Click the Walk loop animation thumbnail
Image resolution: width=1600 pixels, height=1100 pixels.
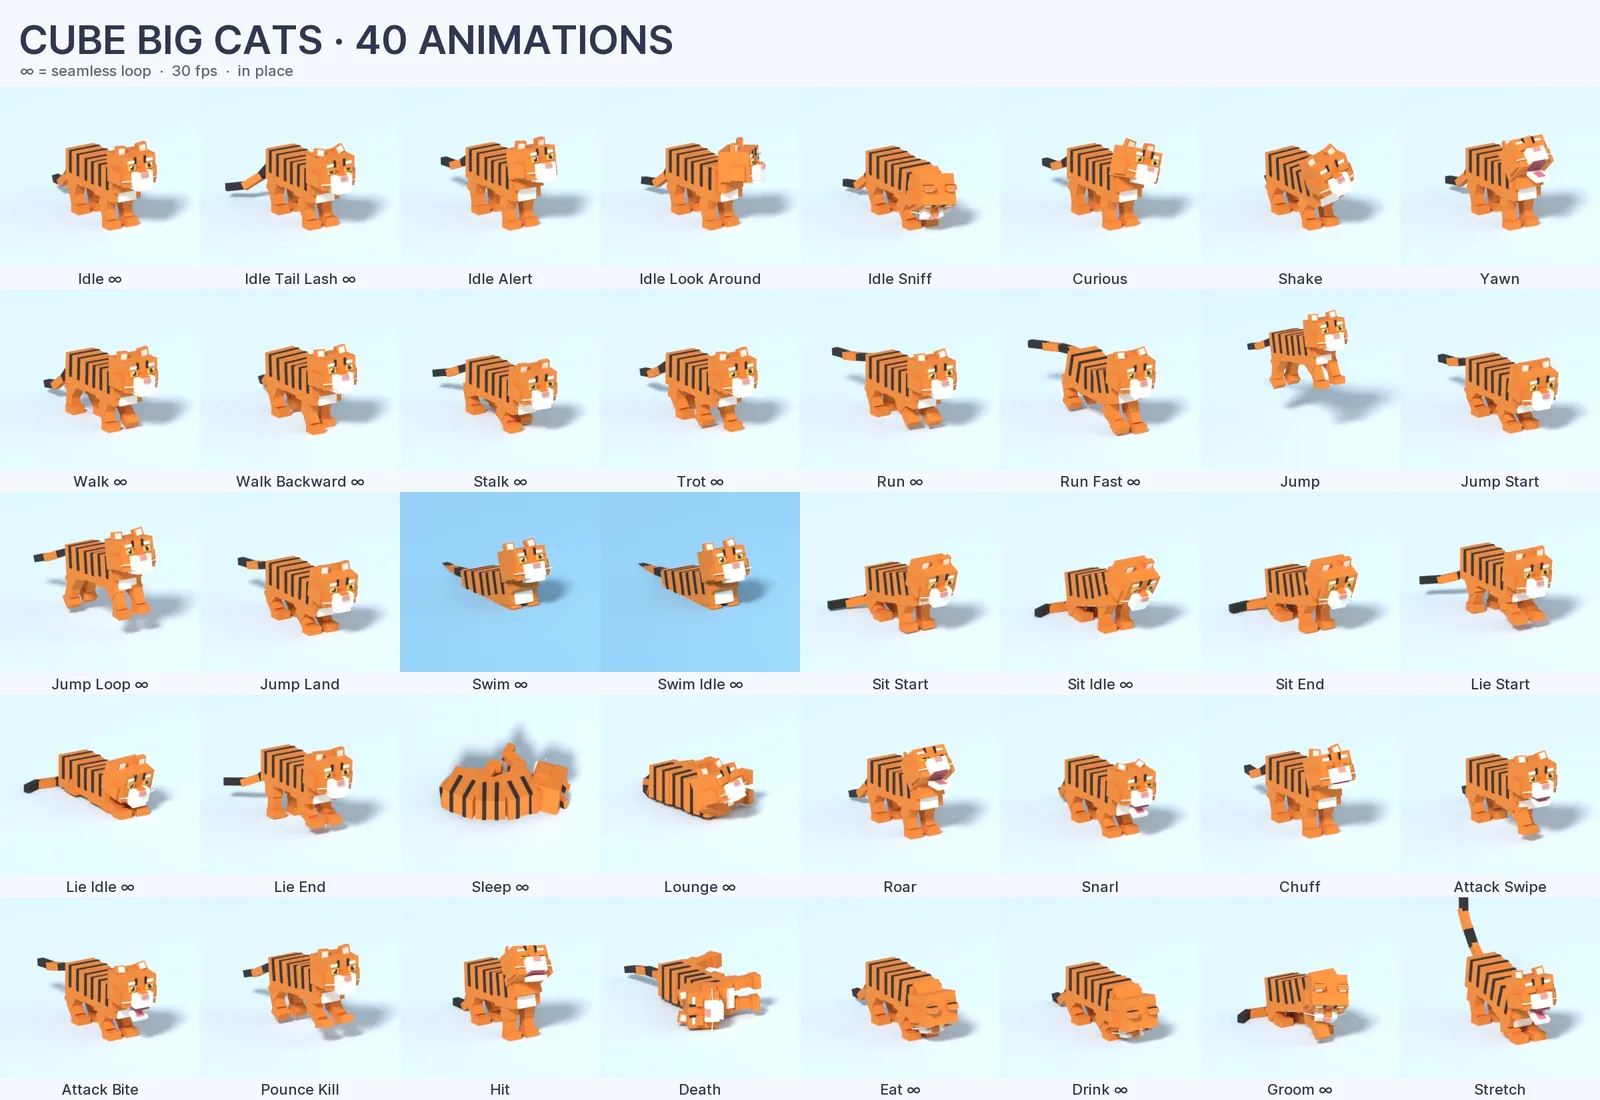100,380
